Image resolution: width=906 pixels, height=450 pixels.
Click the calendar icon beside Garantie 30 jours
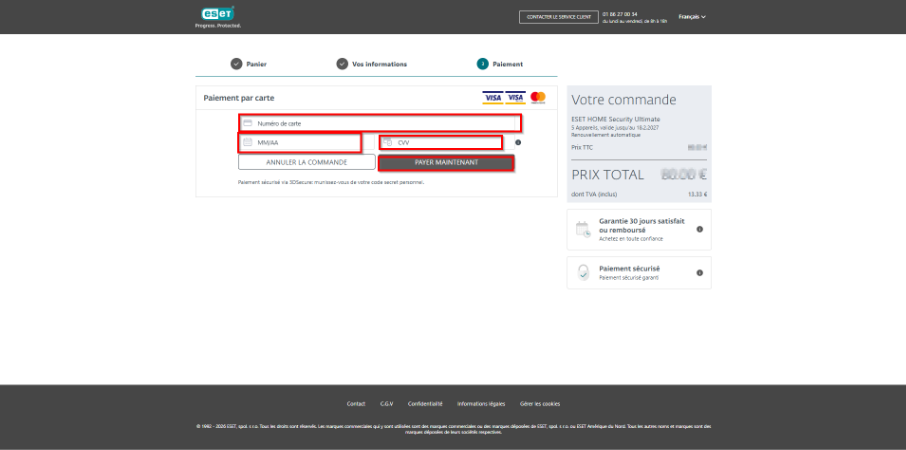pos(583,229)
